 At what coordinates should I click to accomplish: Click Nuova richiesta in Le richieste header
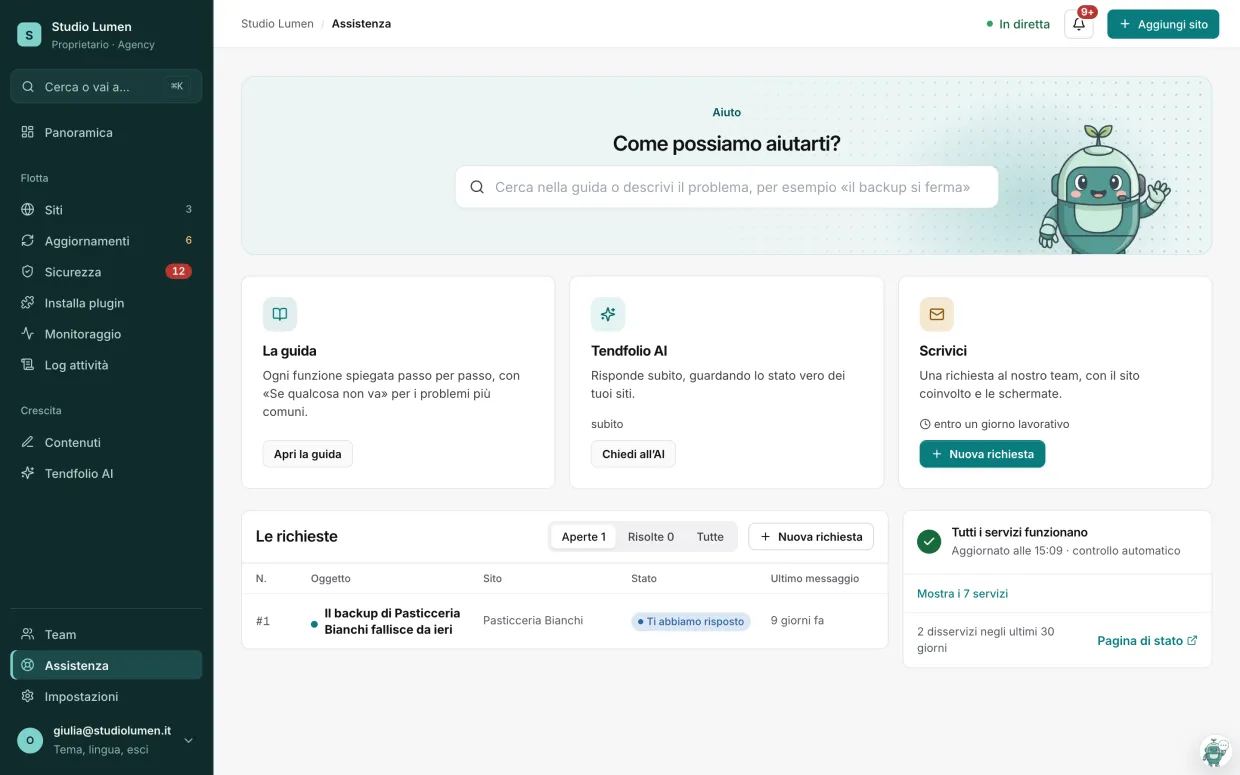coord(811,537)
